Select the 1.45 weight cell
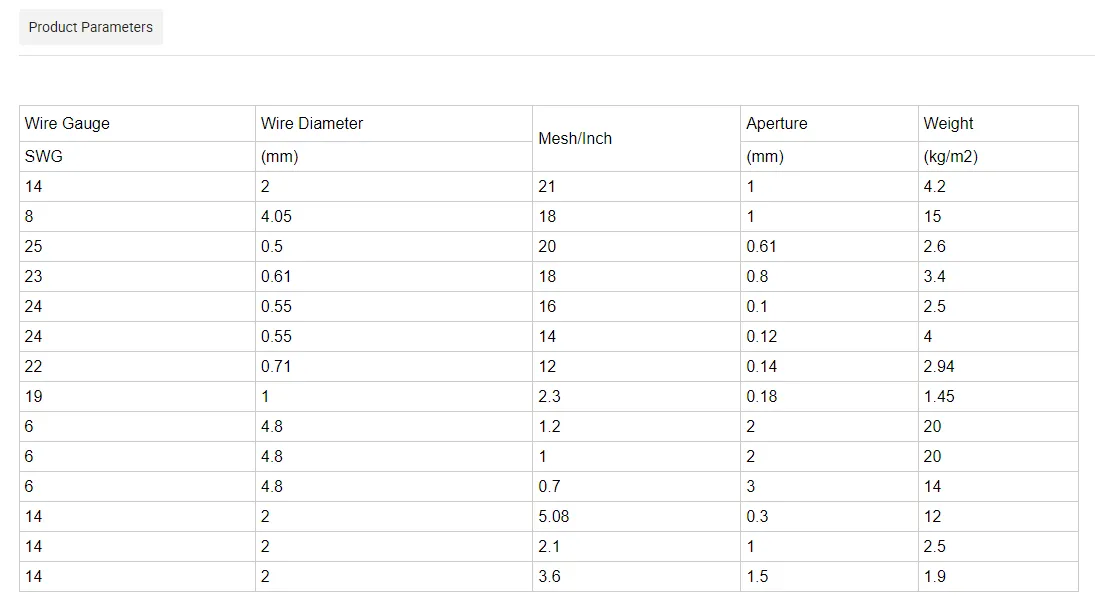The width and height of the screenshot is (1095, 611). pyautogui.click(x=939, y=396)
